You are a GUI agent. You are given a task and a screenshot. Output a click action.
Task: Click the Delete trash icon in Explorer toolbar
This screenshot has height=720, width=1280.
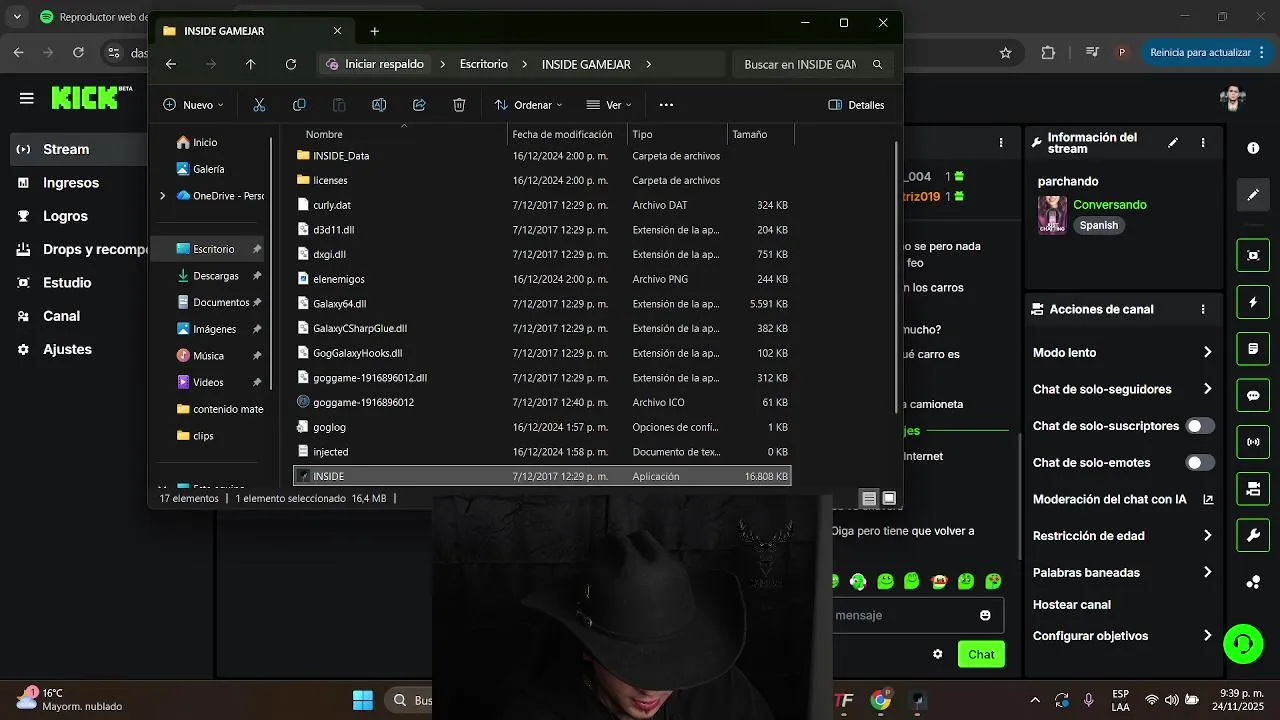point(459,105)
